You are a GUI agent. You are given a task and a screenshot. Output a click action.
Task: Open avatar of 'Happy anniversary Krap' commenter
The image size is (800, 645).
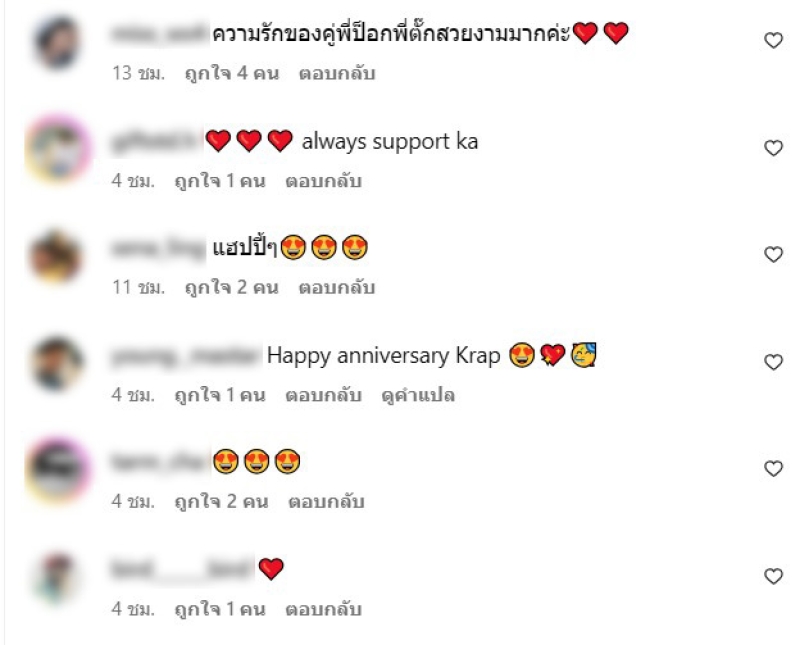click(57, 363)
